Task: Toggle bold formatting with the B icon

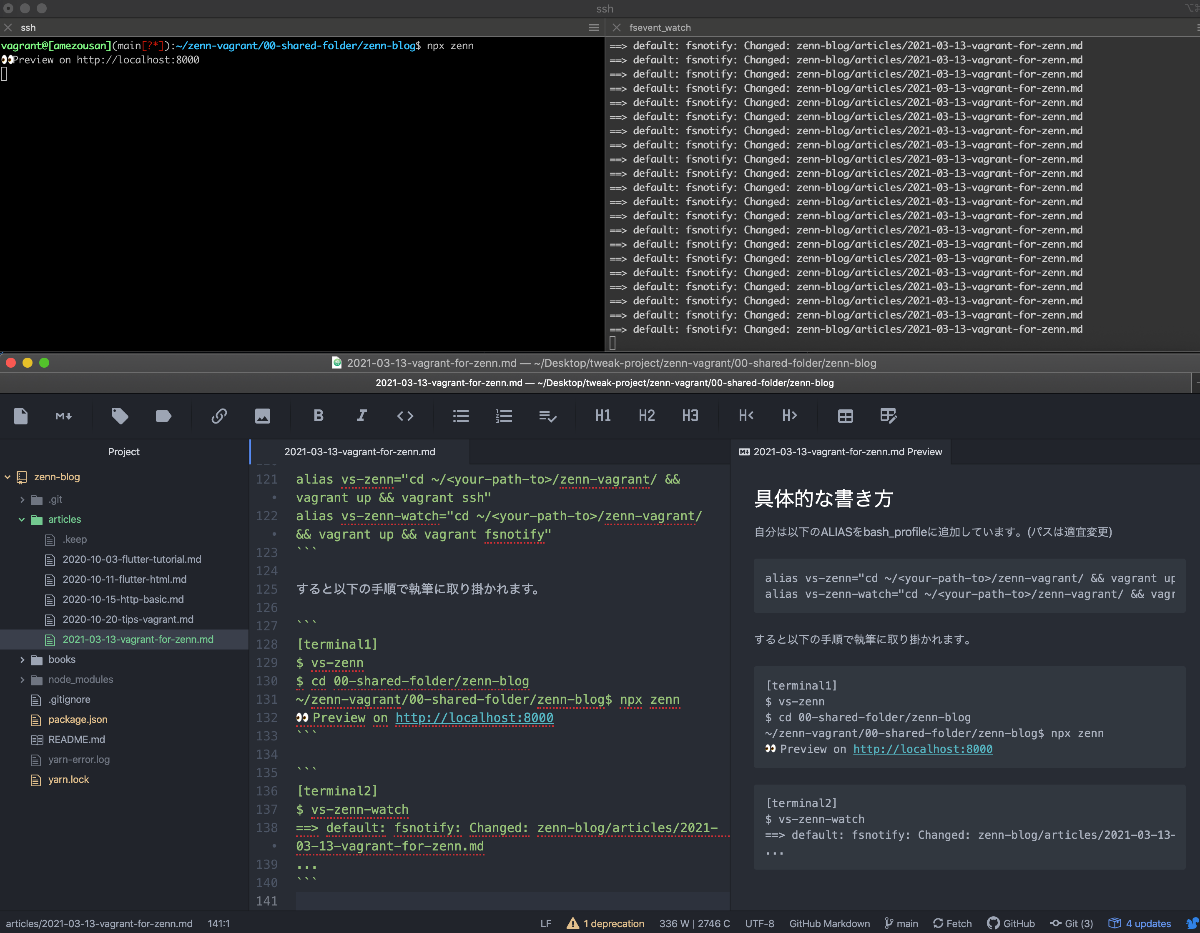Action: [x=318, y=416]
